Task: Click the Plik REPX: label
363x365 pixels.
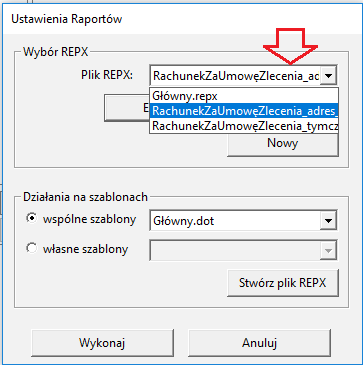Action: click(107, 76)
